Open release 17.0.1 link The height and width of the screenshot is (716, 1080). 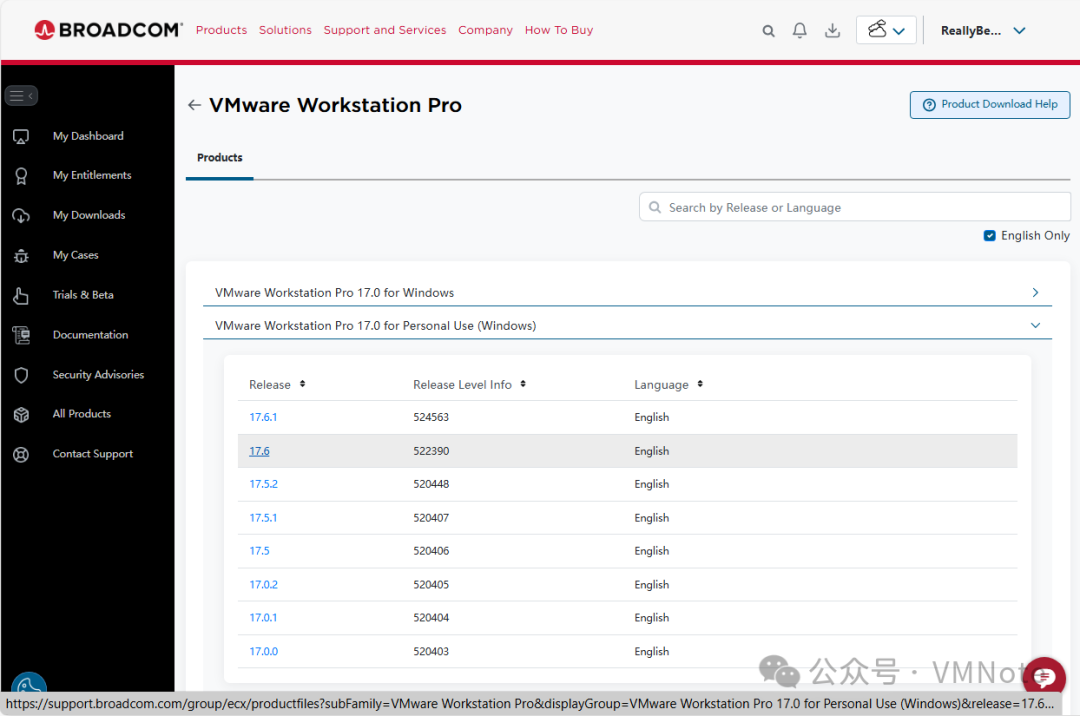(x=263, y=618)
